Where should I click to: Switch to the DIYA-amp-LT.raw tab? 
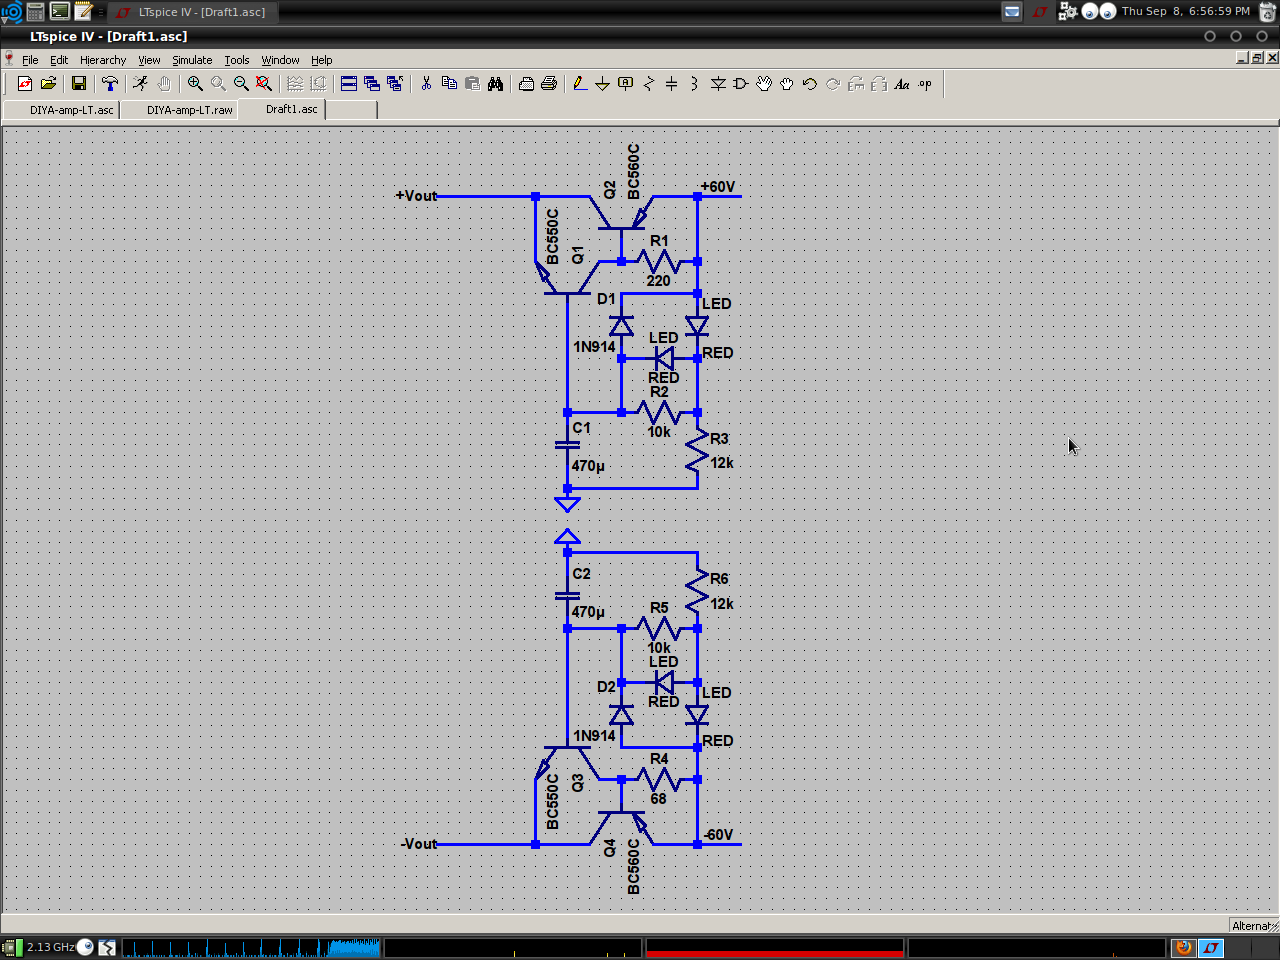coord(179,110)
